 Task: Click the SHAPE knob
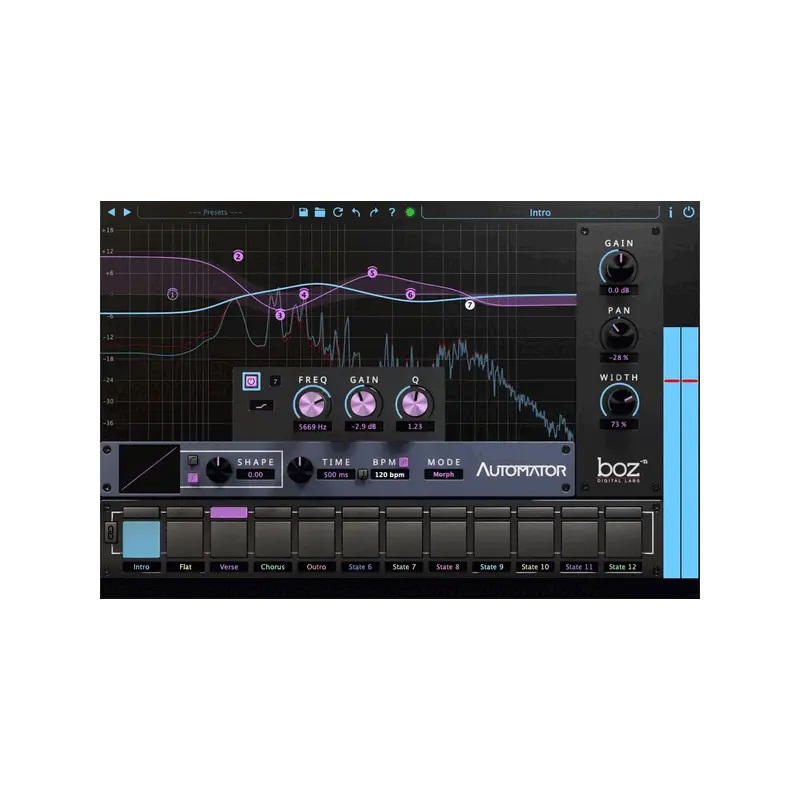[218, 469]
